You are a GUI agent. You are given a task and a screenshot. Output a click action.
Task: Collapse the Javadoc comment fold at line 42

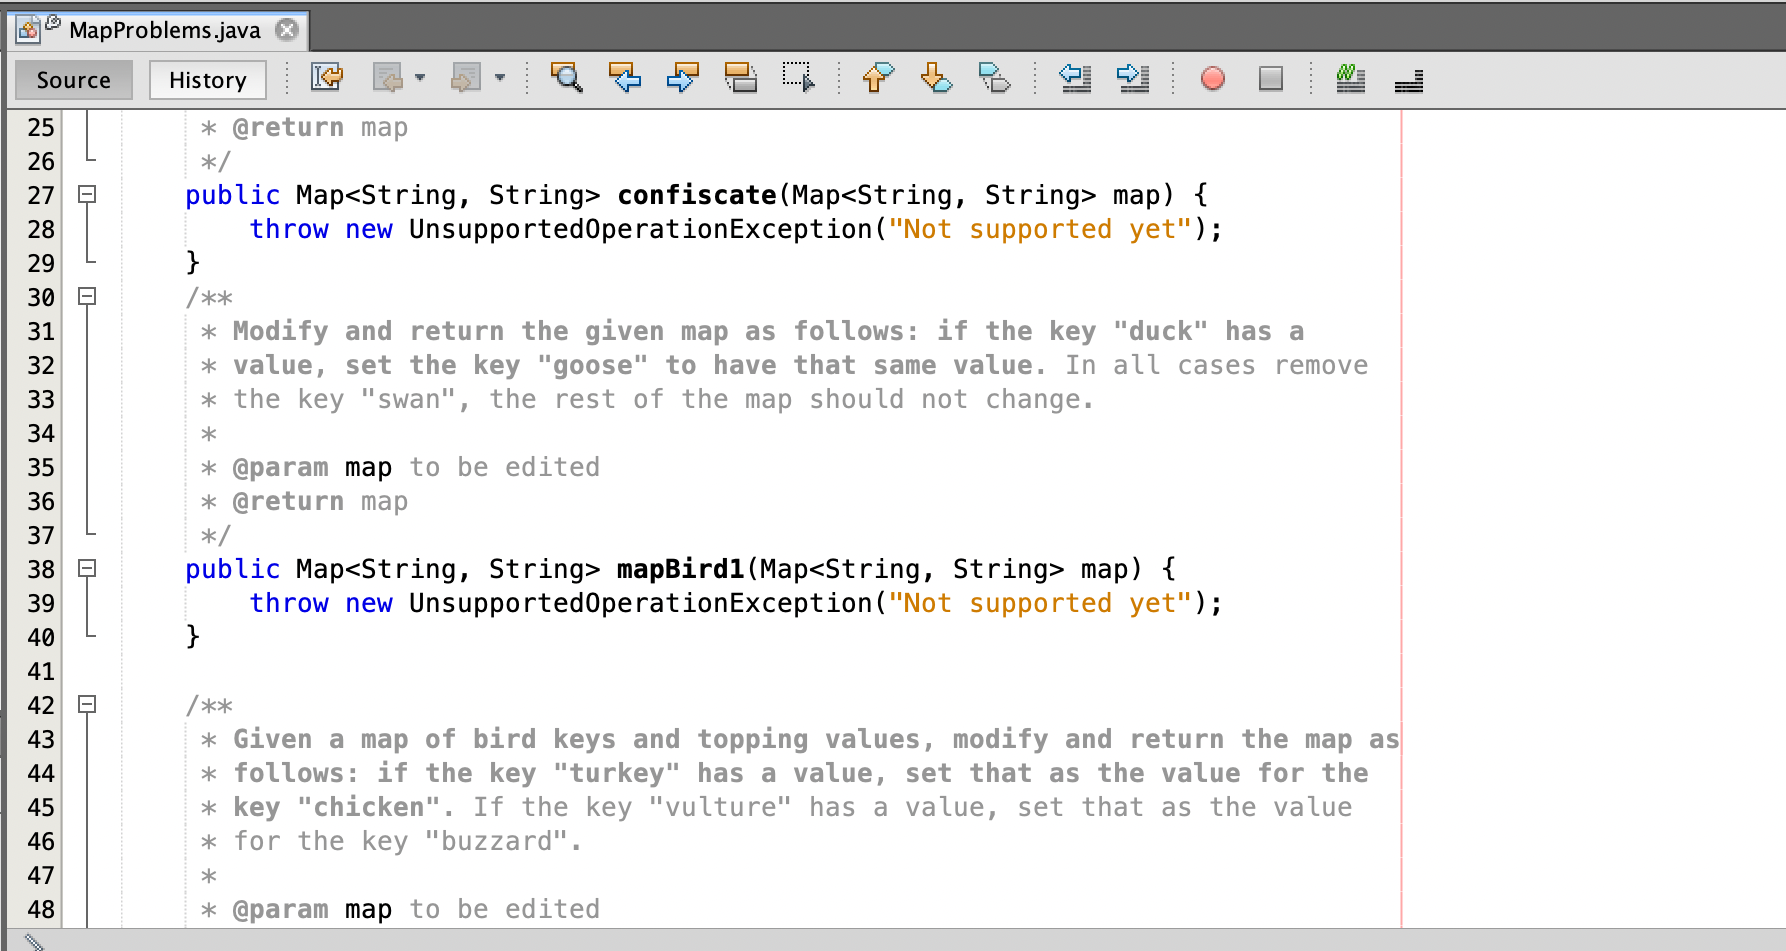click(88, 704)
